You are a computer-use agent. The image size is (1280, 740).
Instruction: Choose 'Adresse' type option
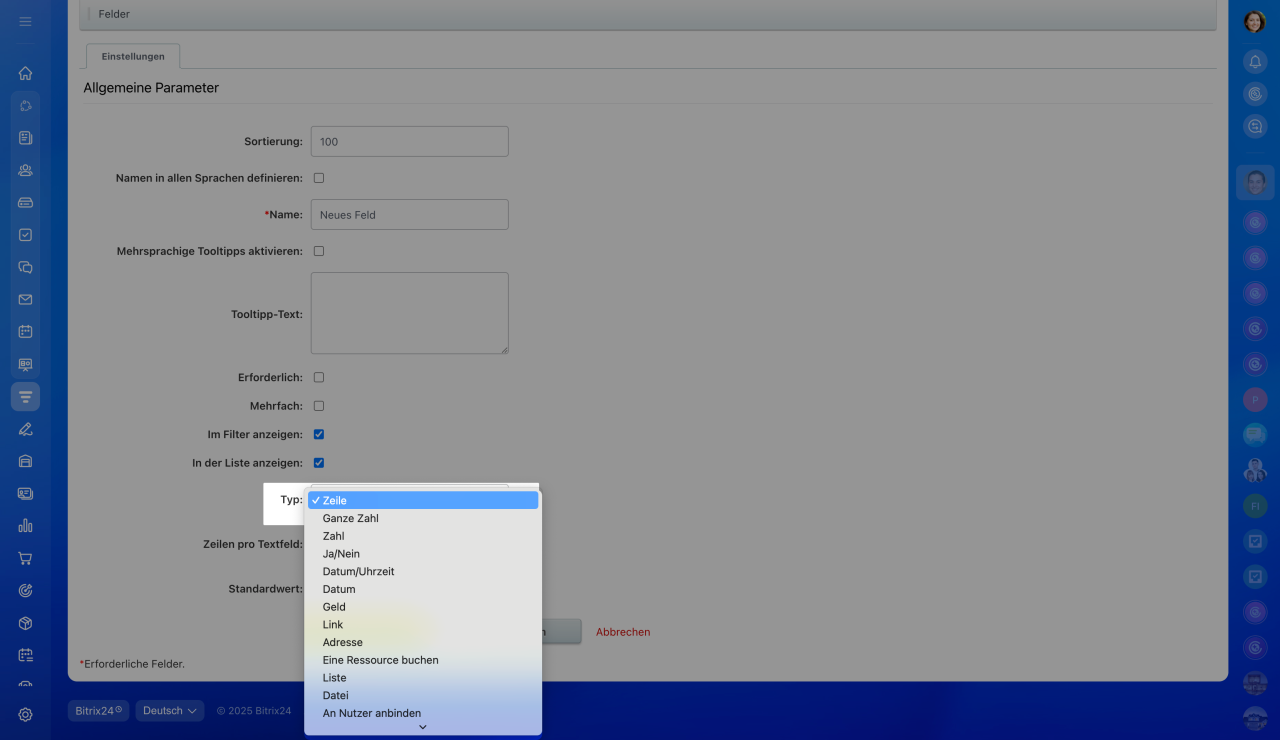423,642
